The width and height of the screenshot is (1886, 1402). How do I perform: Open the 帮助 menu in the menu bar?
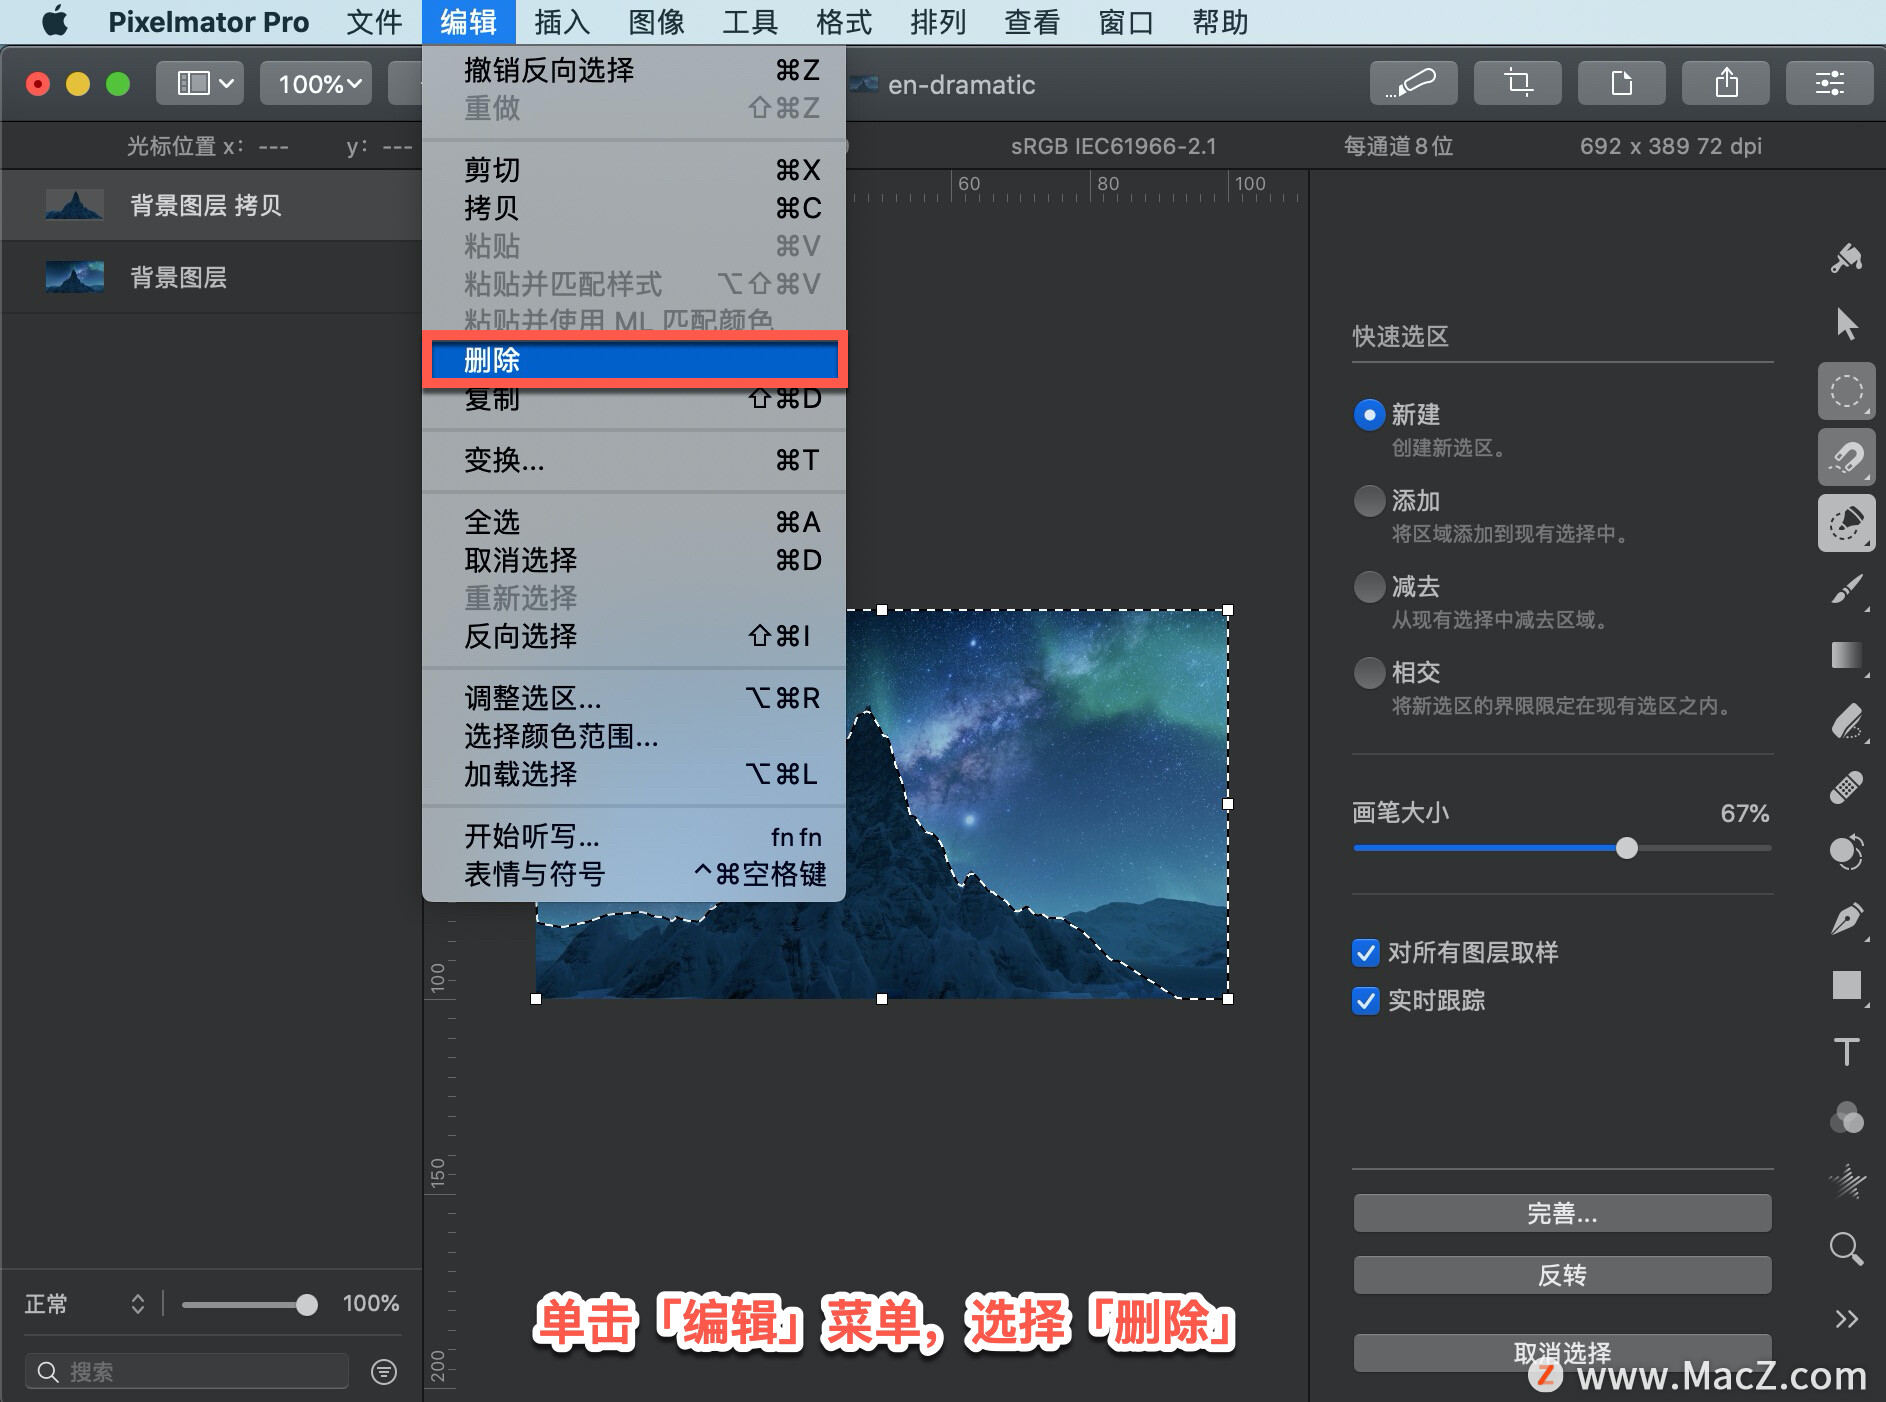coord(1218,22)
